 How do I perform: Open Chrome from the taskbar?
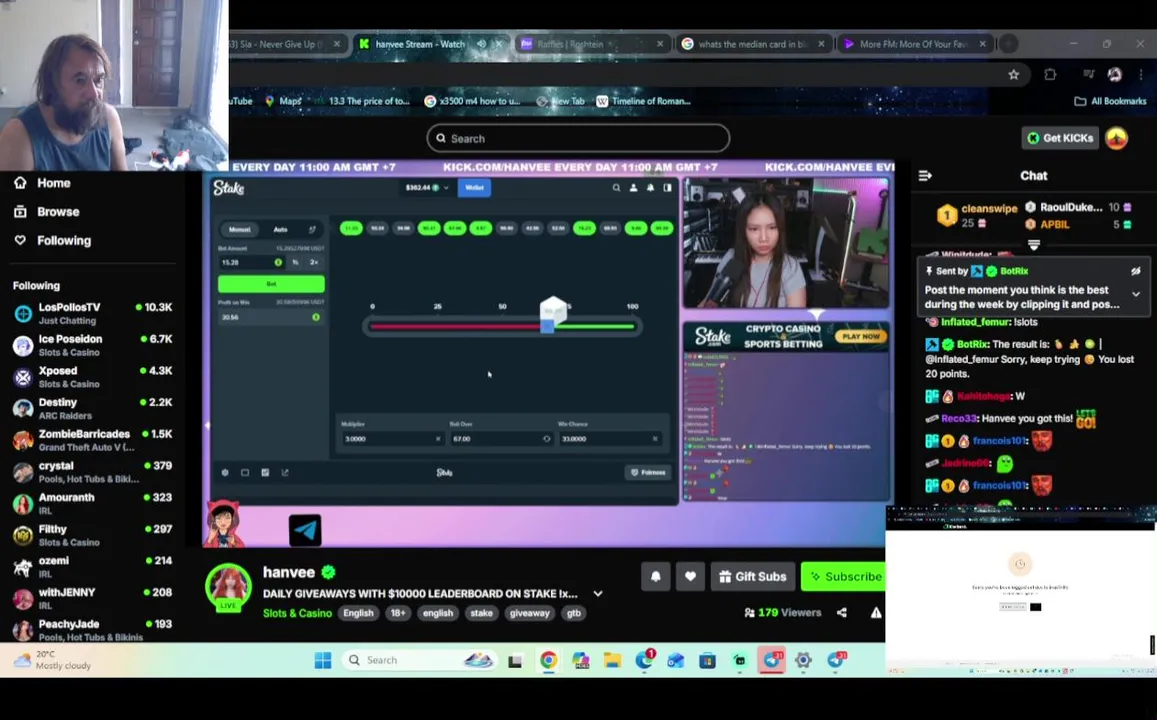tap(548, 660)
